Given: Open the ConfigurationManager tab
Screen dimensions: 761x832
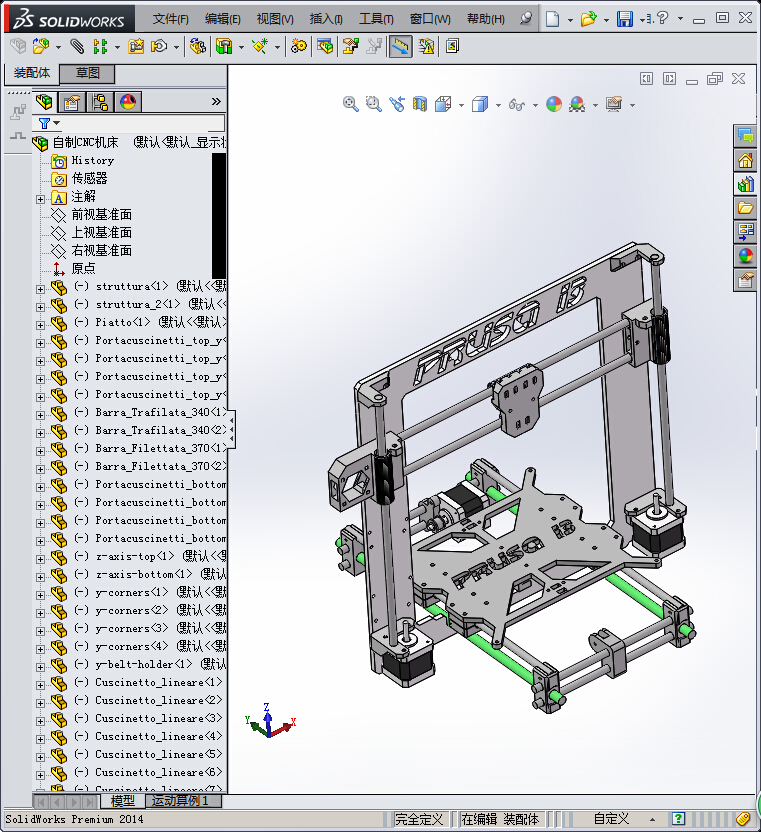Looking at the screenshot, I should (x=100, y=101).
